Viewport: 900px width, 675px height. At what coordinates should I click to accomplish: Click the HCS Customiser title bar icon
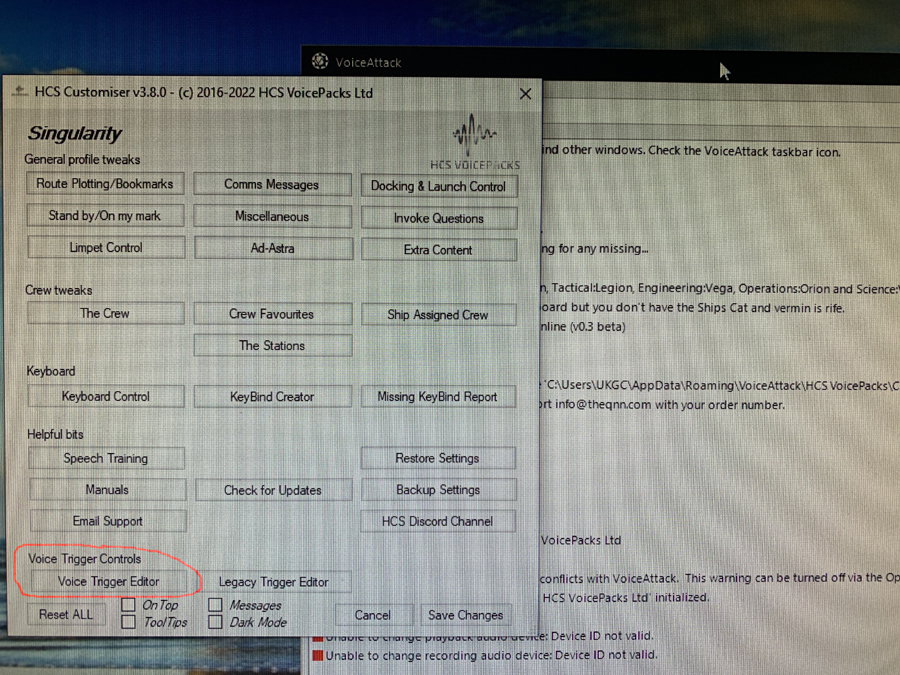20,91
